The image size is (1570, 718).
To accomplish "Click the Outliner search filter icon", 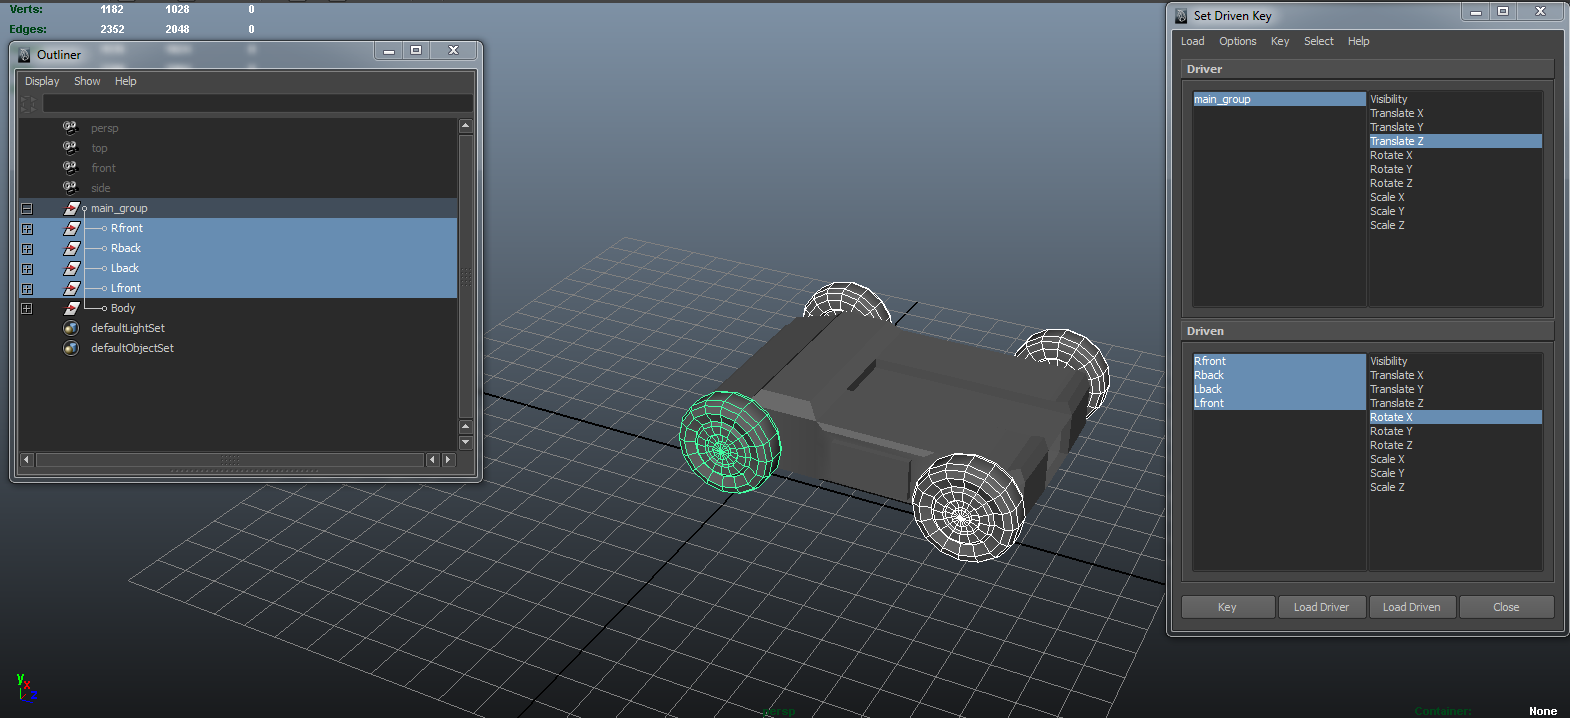I will click(28, 103).
